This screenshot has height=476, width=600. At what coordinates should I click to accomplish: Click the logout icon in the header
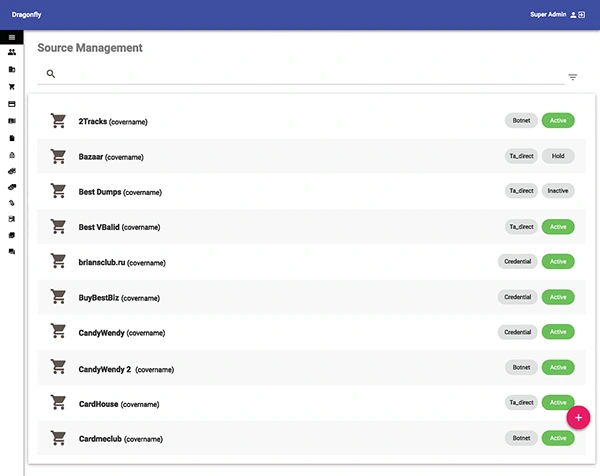582,15
